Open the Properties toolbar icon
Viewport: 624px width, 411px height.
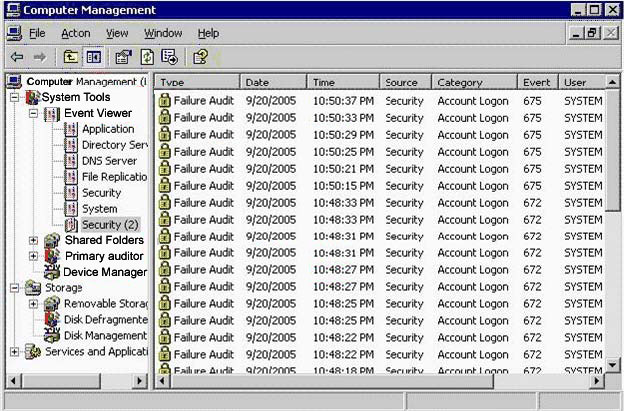pos(123,57)
